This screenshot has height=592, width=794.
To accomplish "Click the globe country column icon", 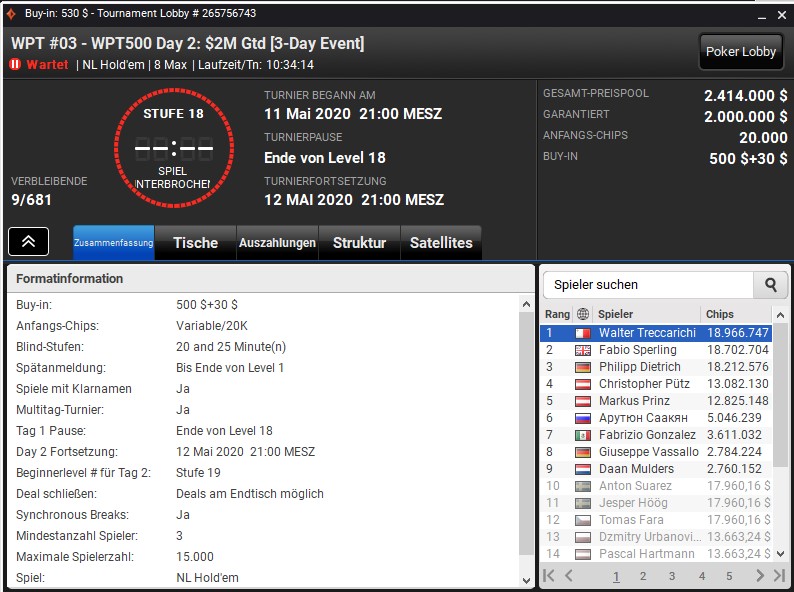I will click(583, 314).
